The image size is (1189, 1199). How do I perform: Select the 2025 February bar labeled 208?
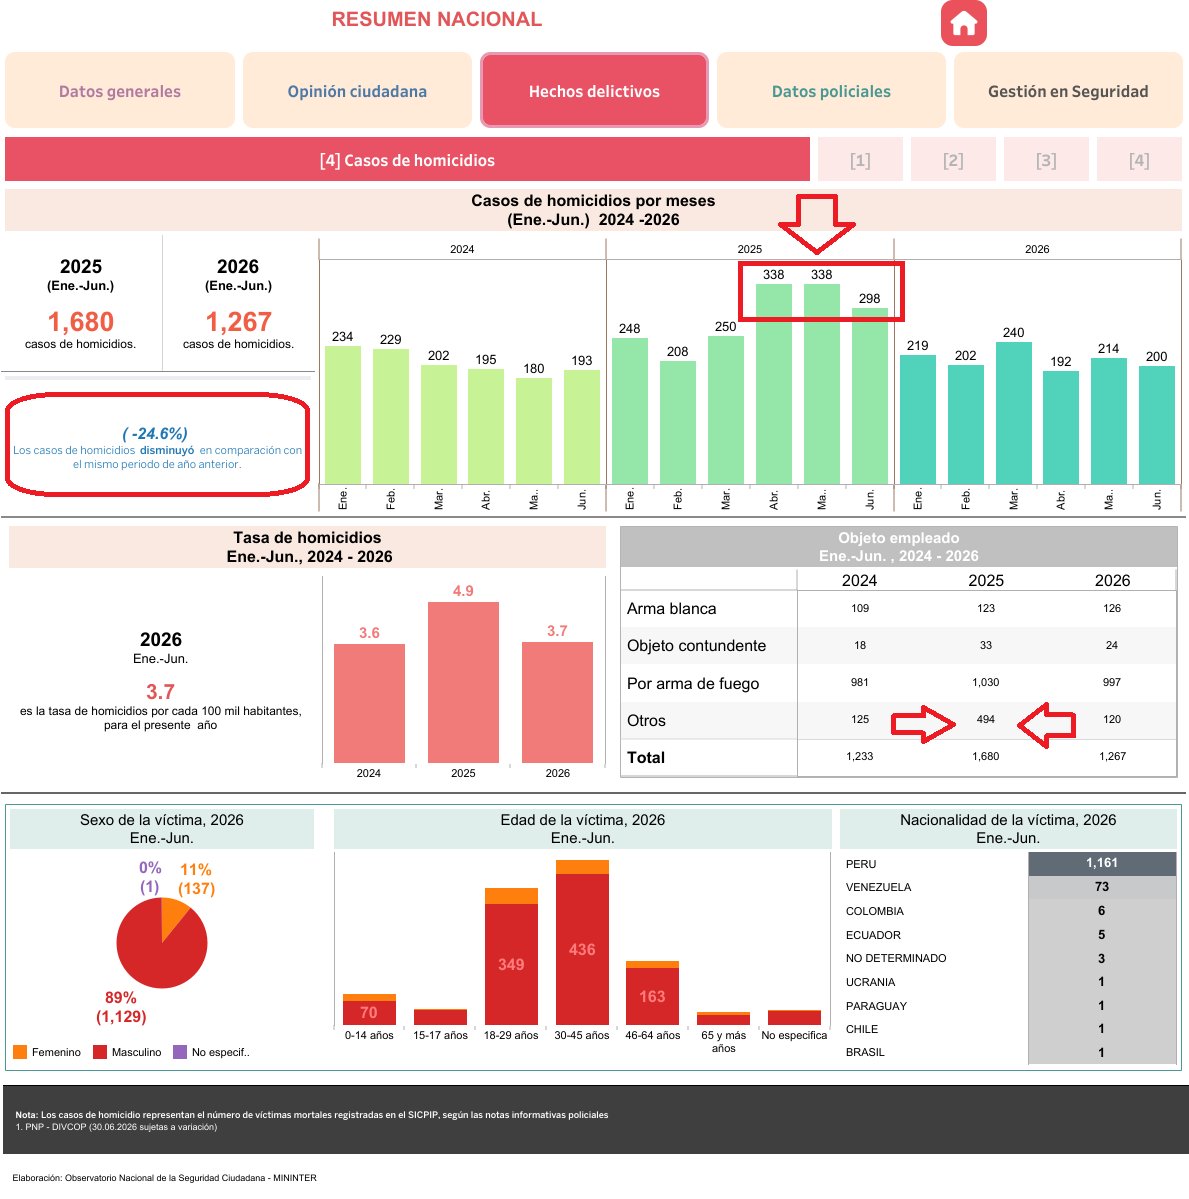677,422
